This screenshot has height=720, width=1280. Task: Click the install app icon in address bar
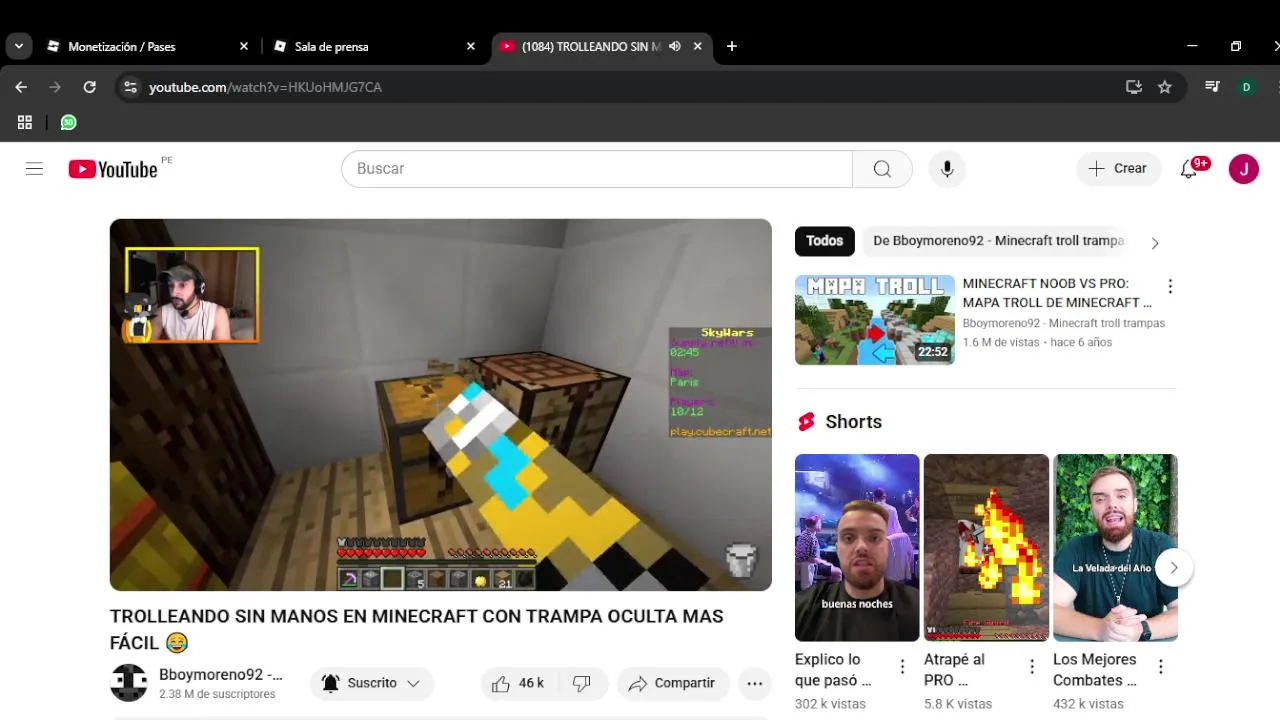(x=1134, y=87)
